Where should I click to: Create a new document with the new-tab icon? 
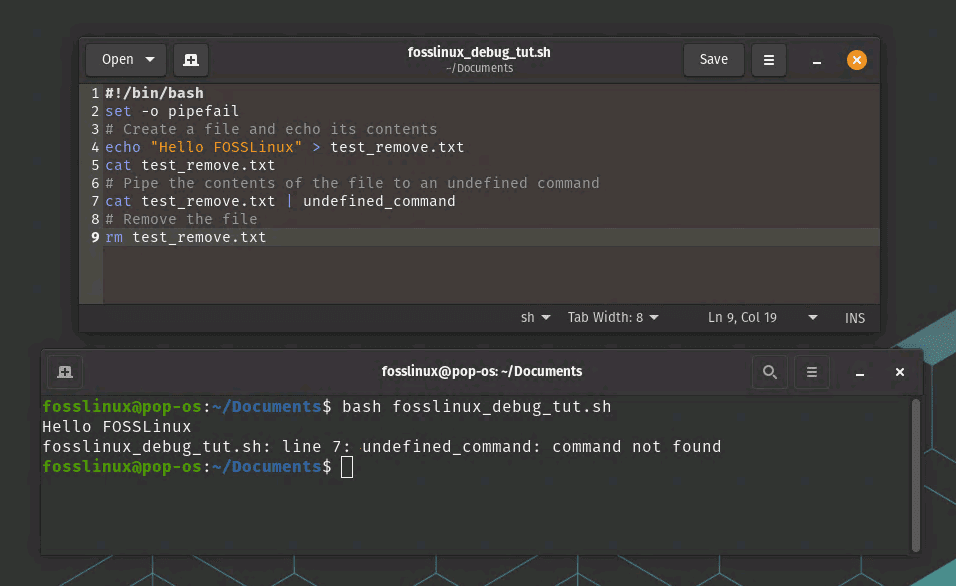point(190,59)
